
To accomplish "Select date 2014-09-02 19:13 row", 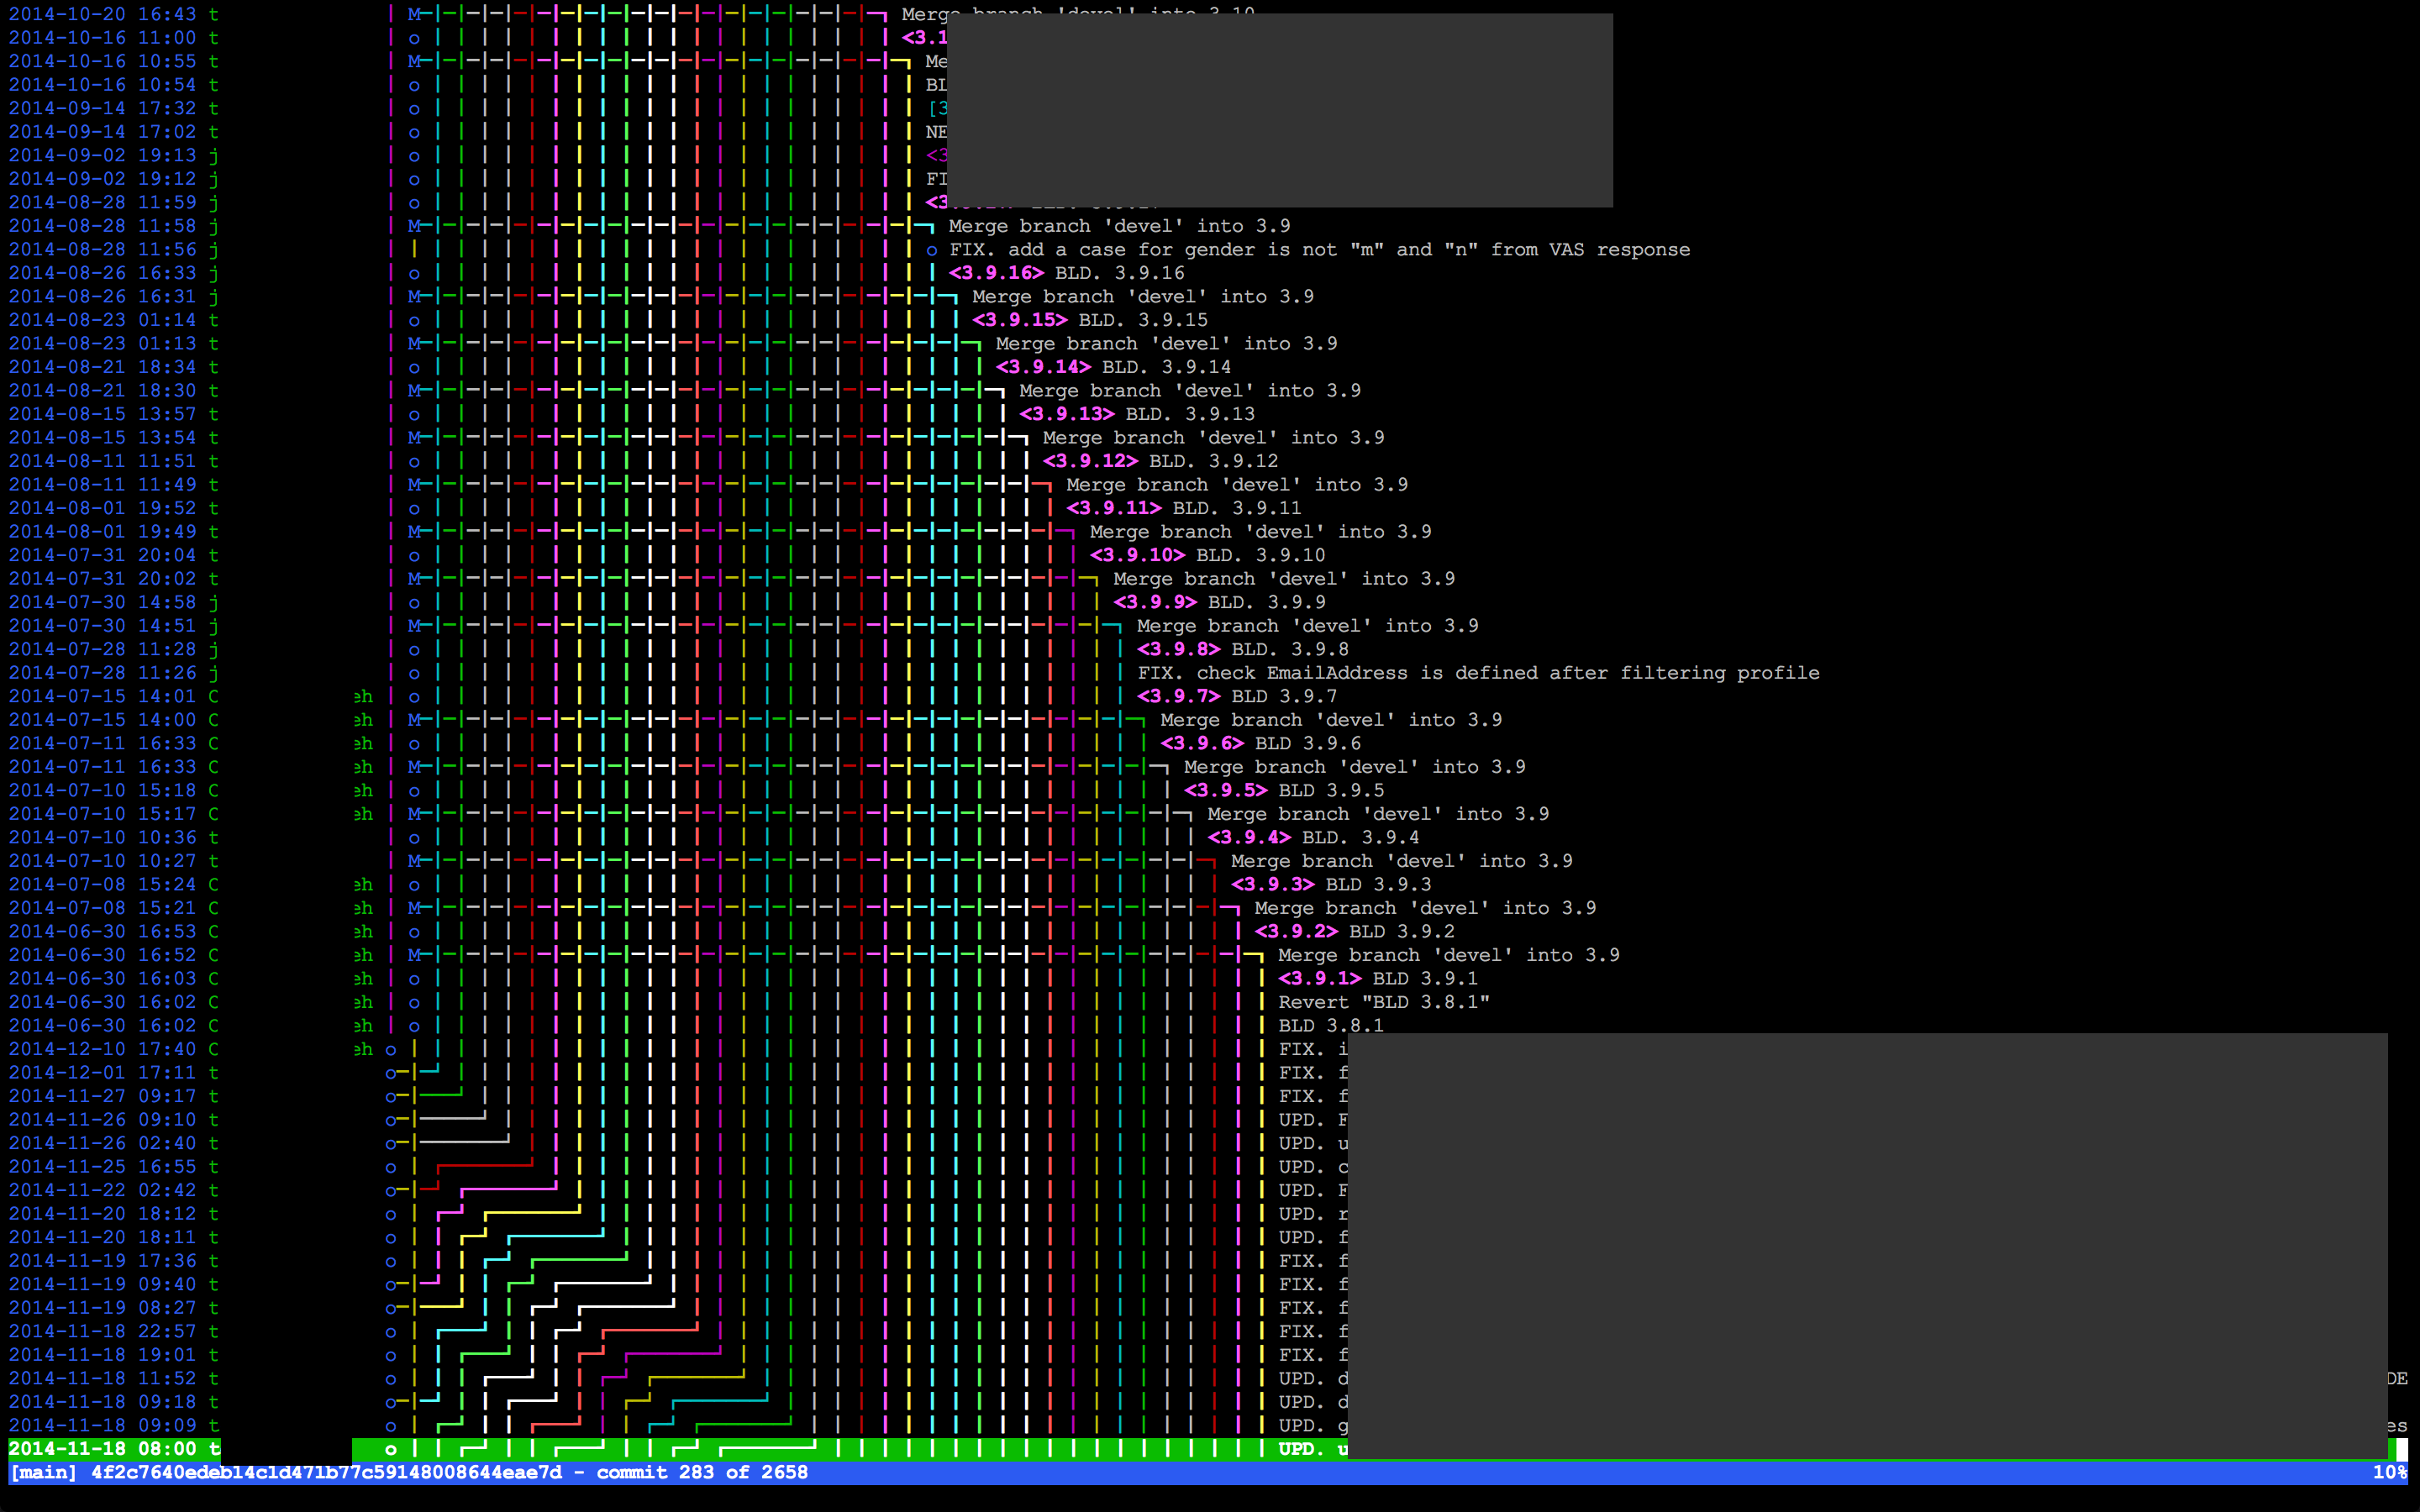I will point(102,155).
